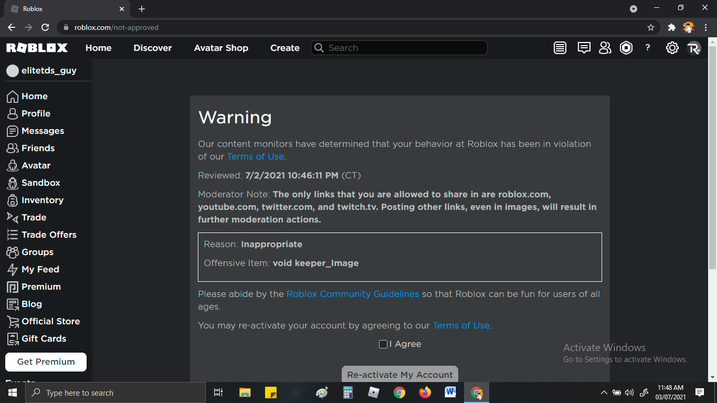Select Avatar Shop in top navigation
Viewport: 717px width, 403px height.
[221, 48]
